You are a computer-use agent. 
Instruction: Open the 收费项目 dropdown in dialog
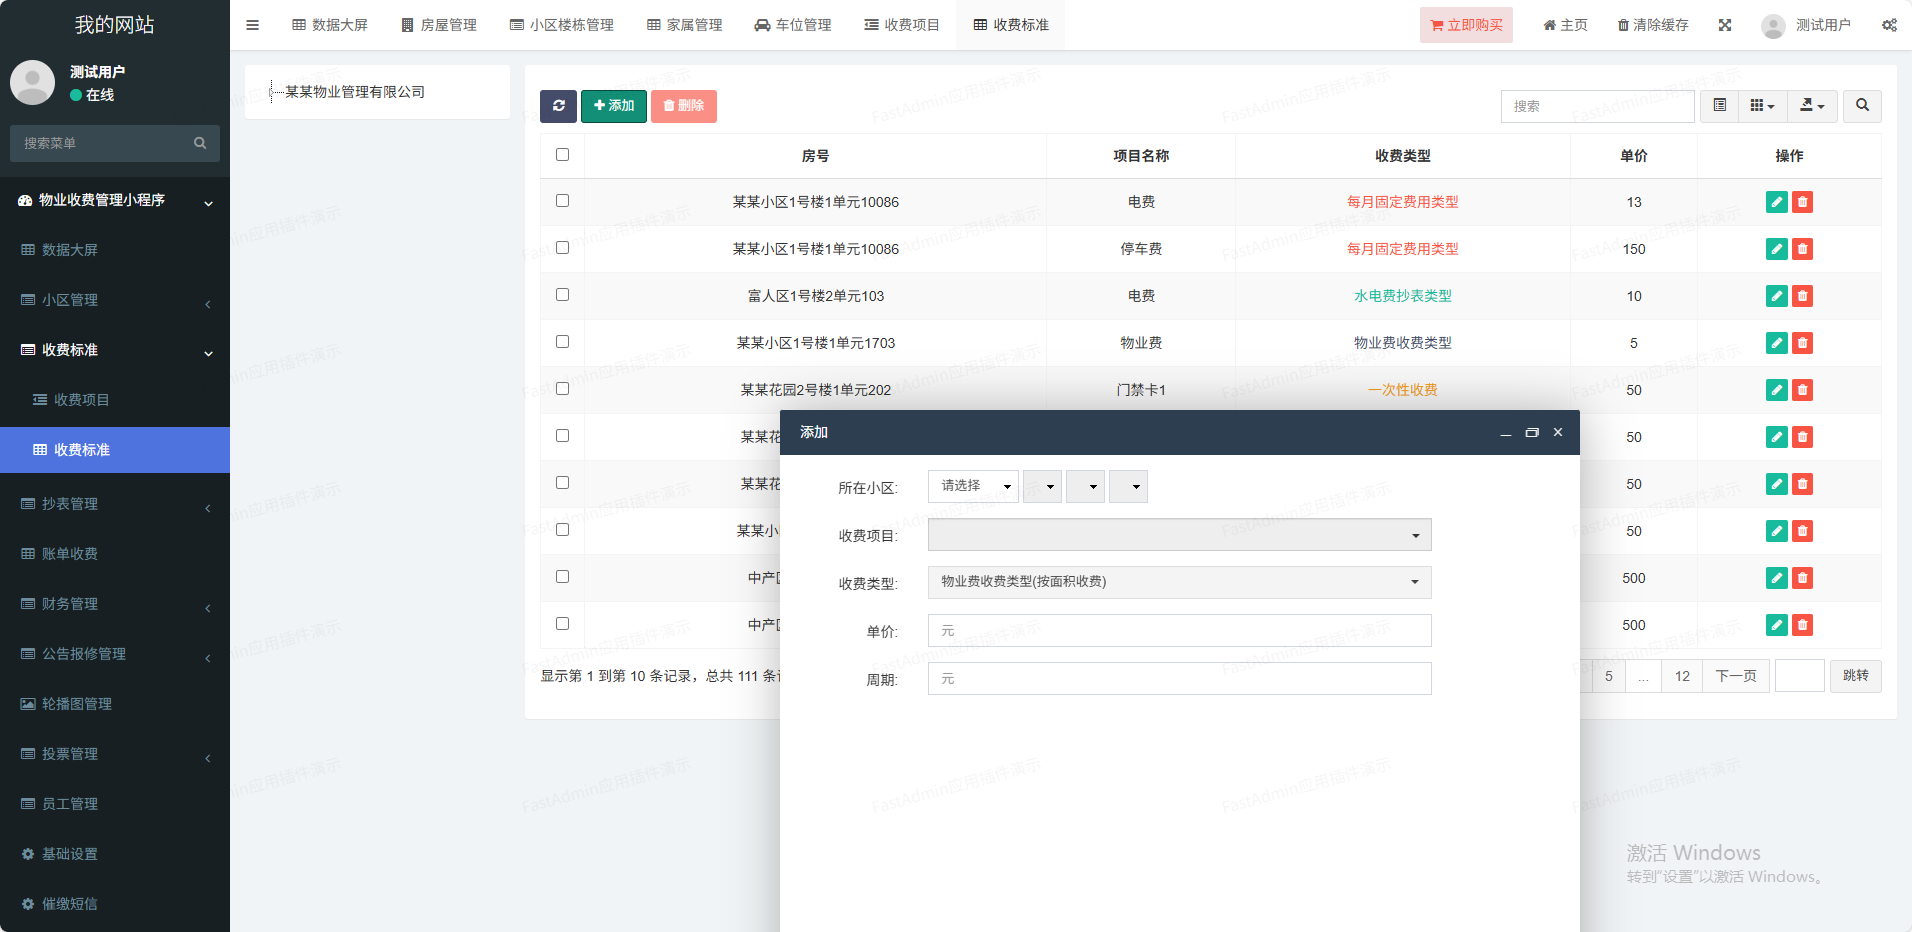[x=1179, y=535]
